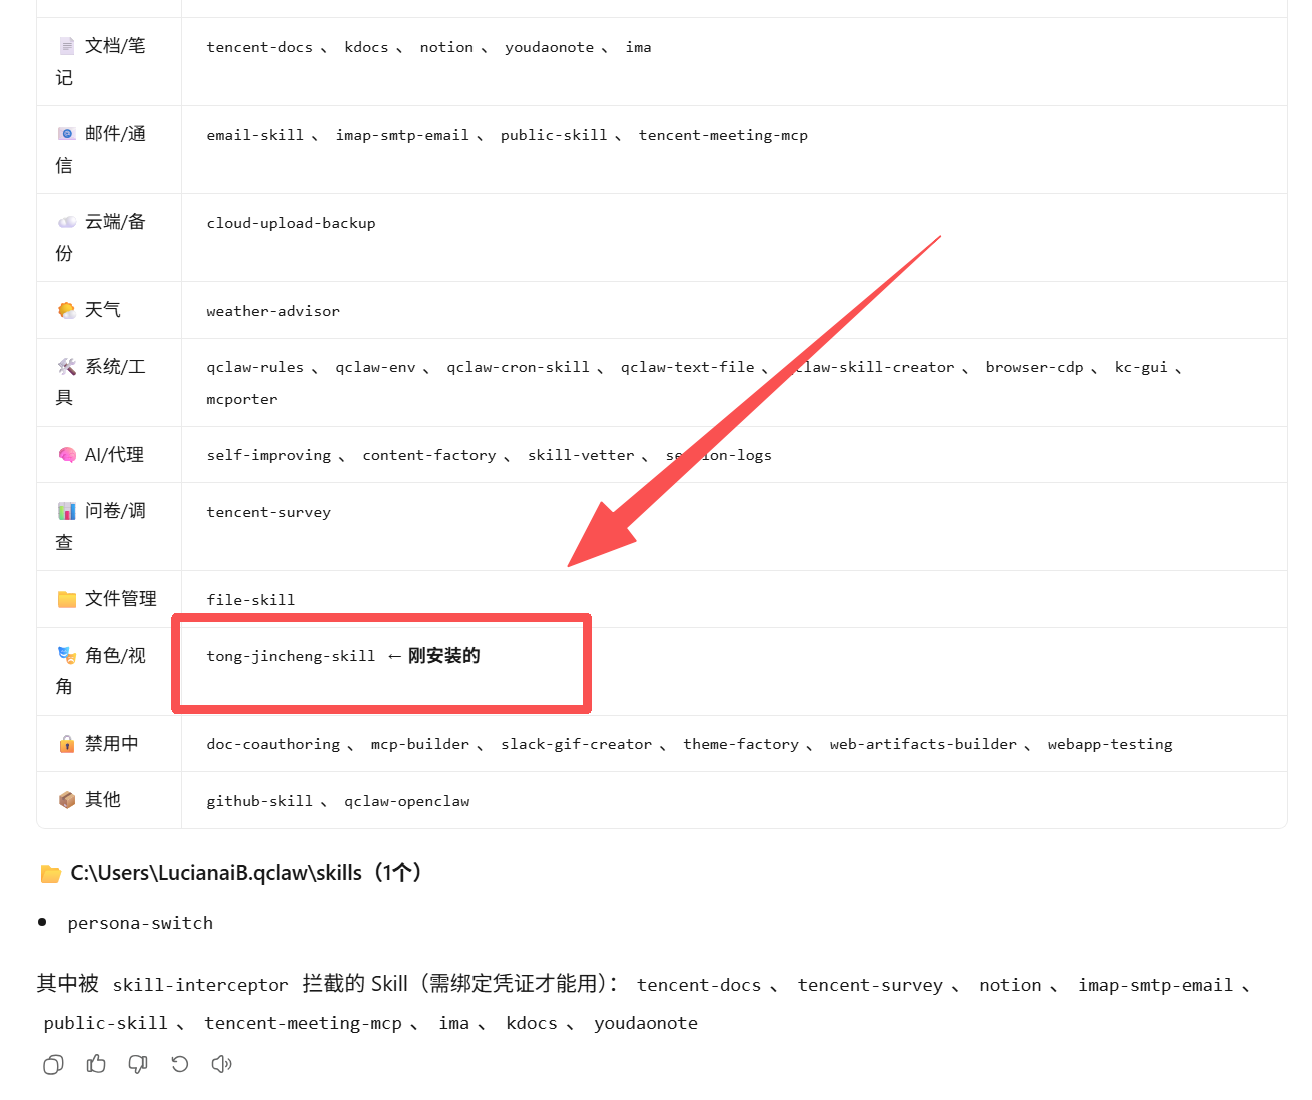This screenshot has height=1100, width=1312.
Task: Click github-skill in the 其他 row
Action: point(260,801)
